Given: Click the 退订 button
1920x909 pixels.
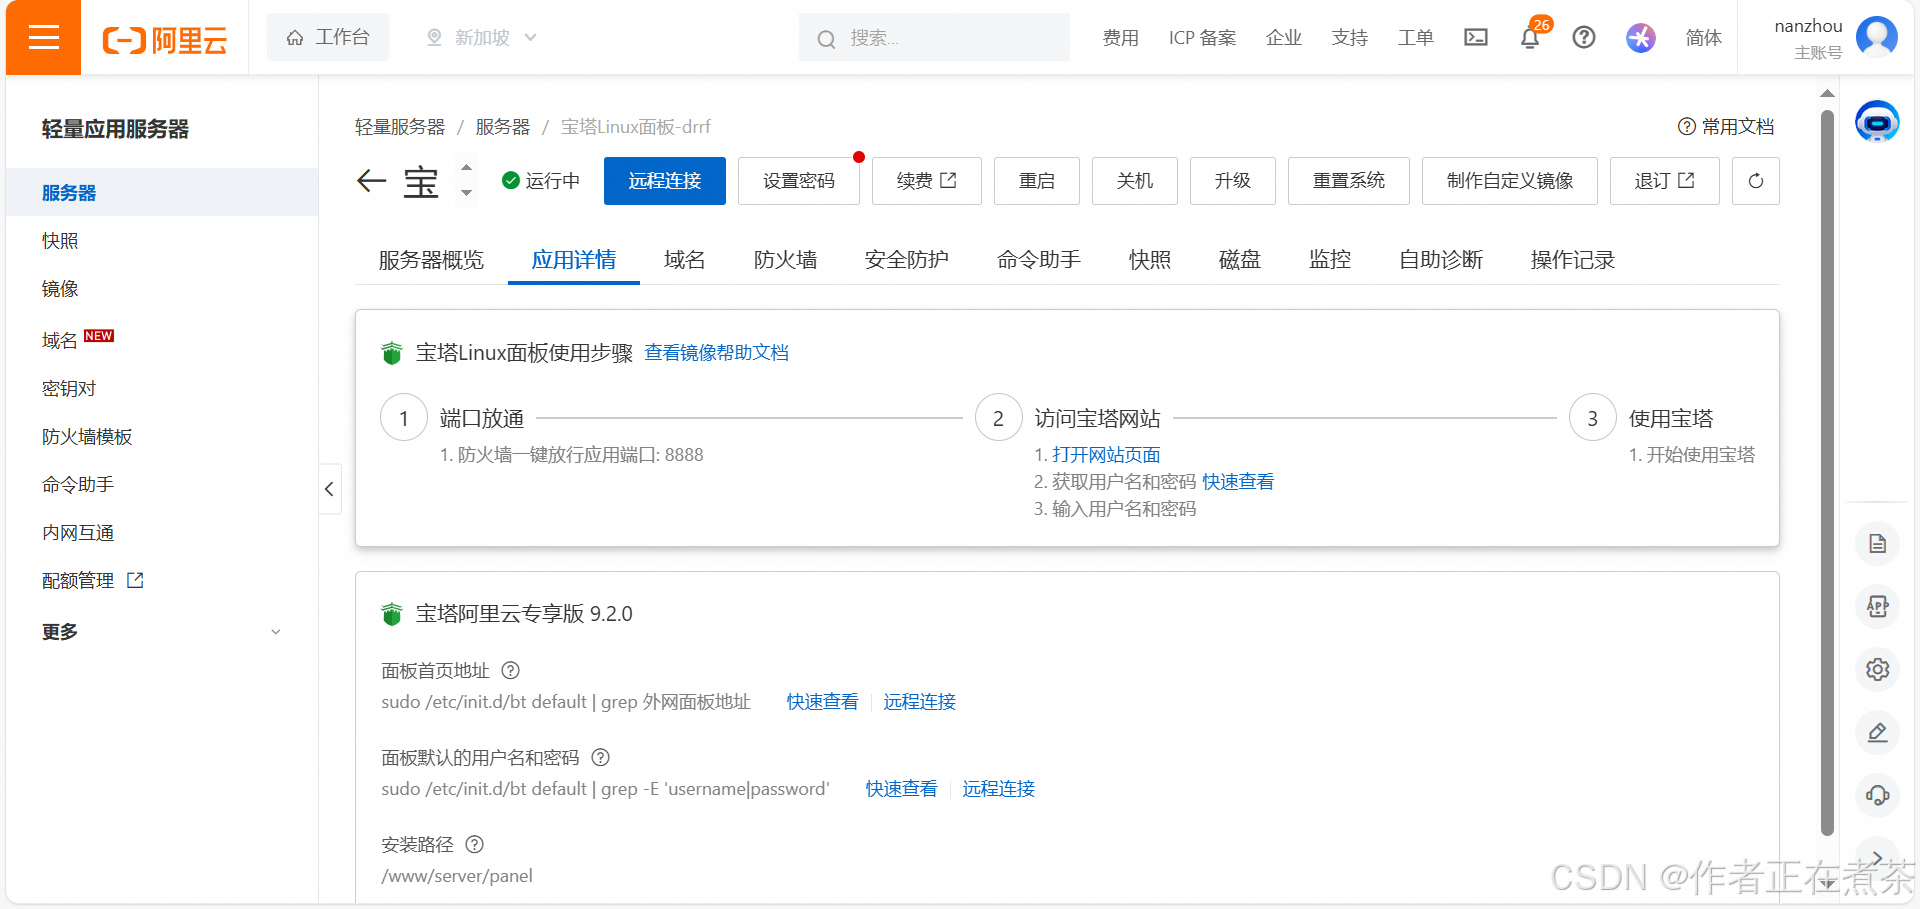Looking at the screenshot, I should 1665,181.
